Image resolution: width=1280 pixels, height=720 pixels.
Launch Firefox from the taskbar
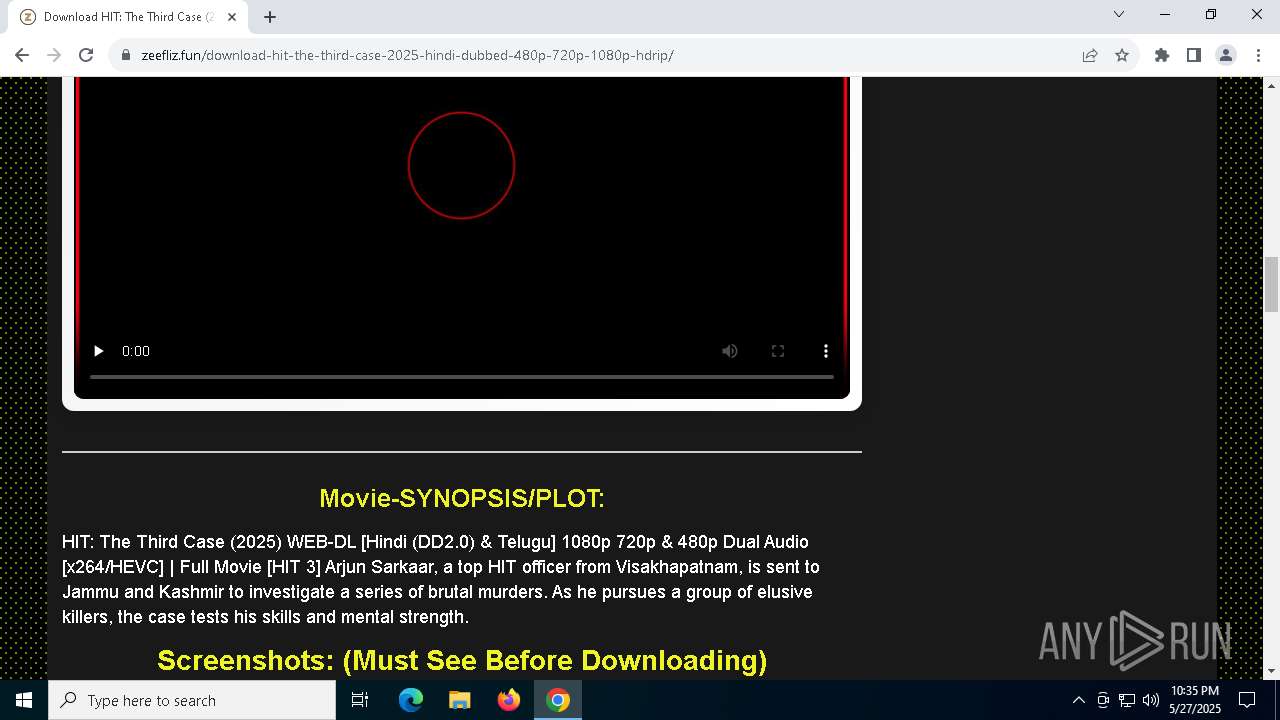[509, 700]
